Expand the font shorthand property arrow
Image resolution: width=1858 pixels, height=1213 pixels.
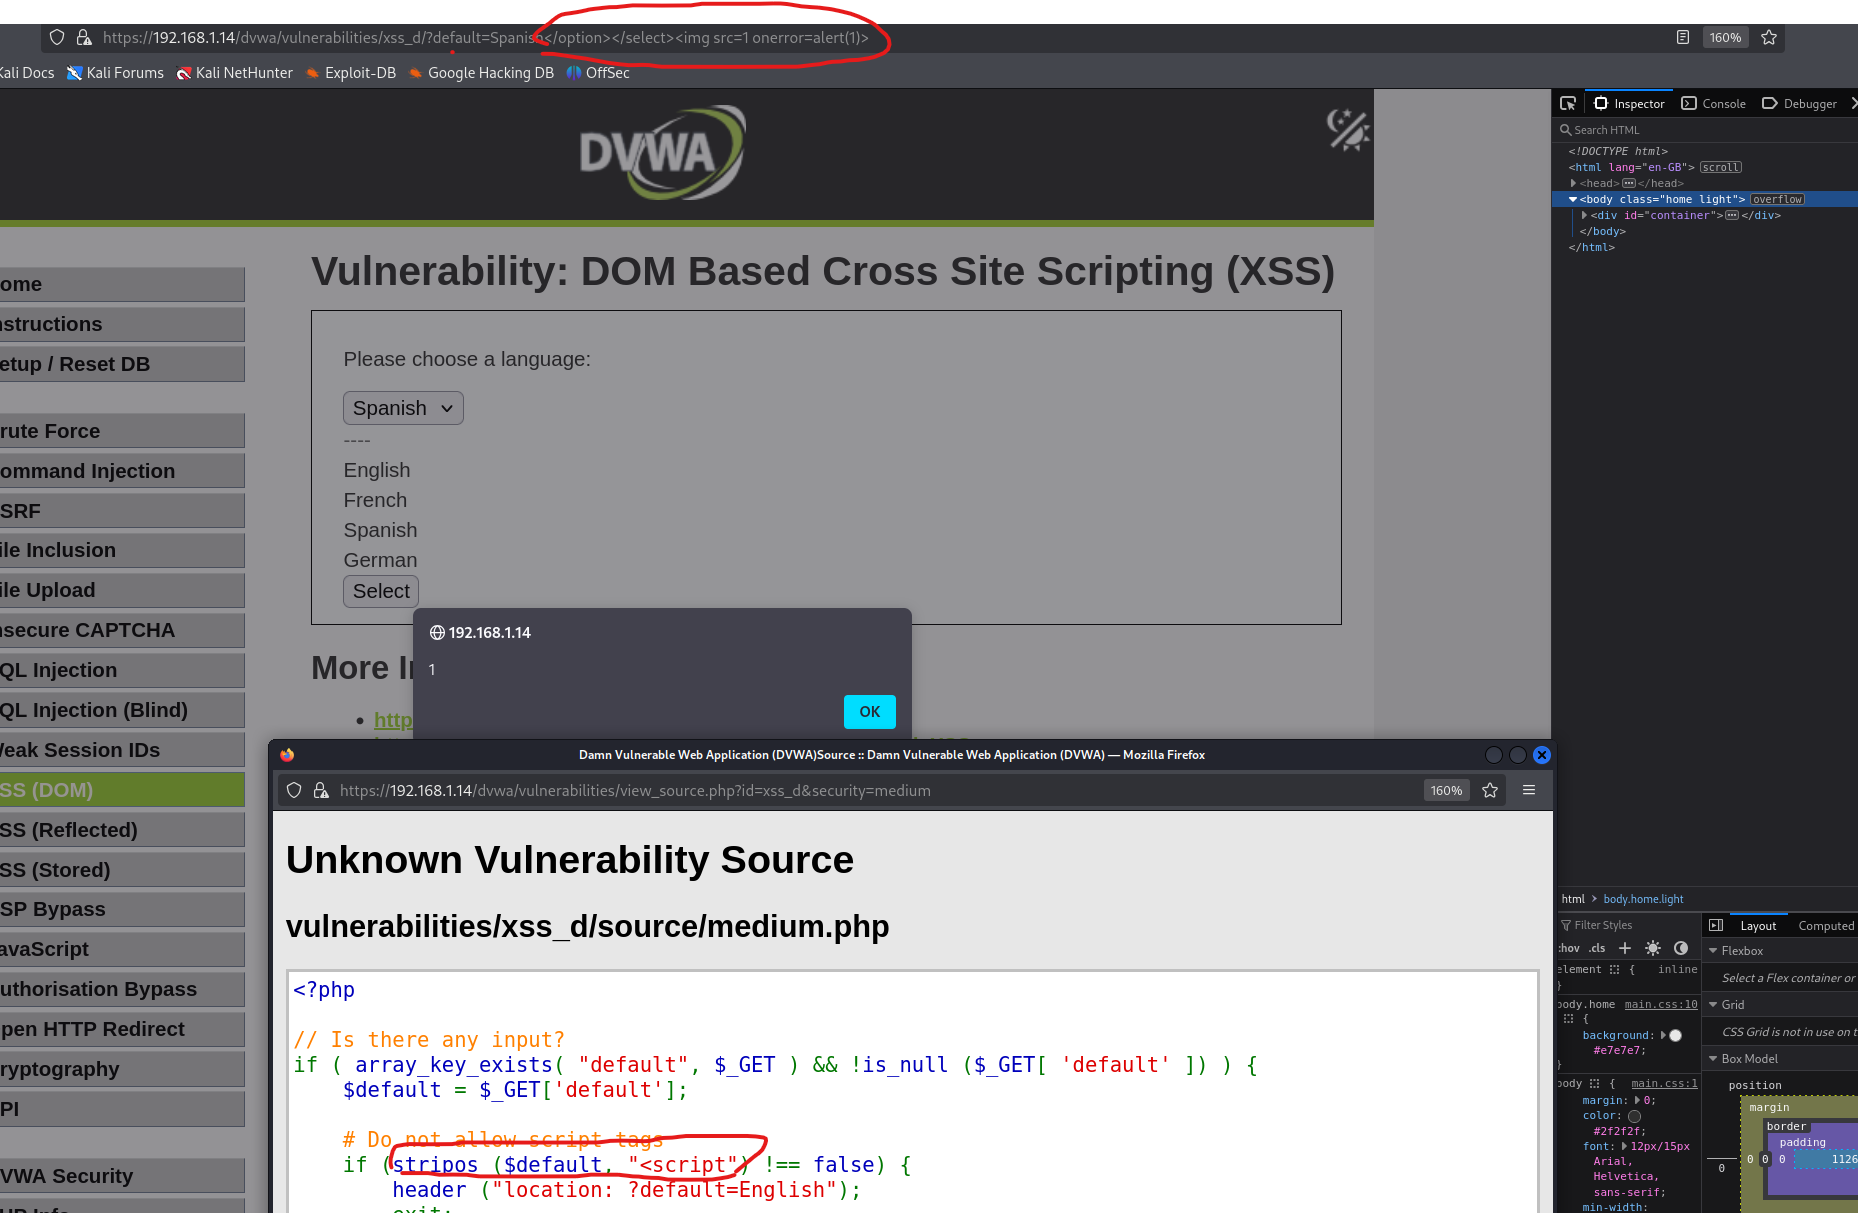(1624, 1146)
